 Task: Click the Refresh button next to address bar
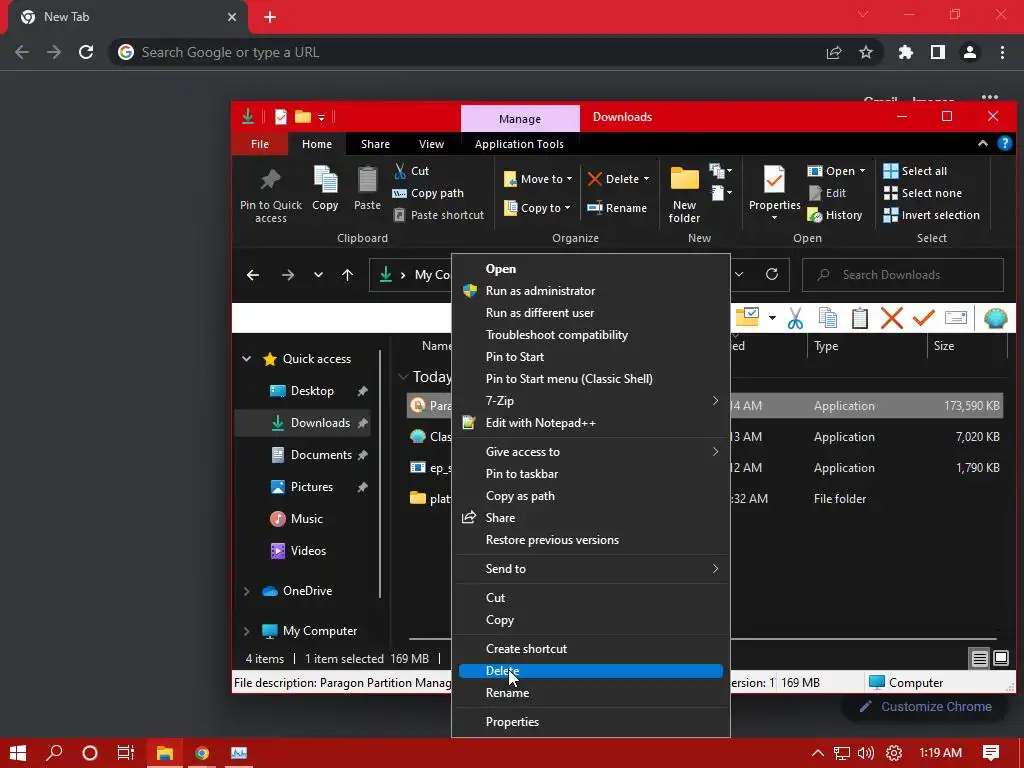(x=771, y=274)
